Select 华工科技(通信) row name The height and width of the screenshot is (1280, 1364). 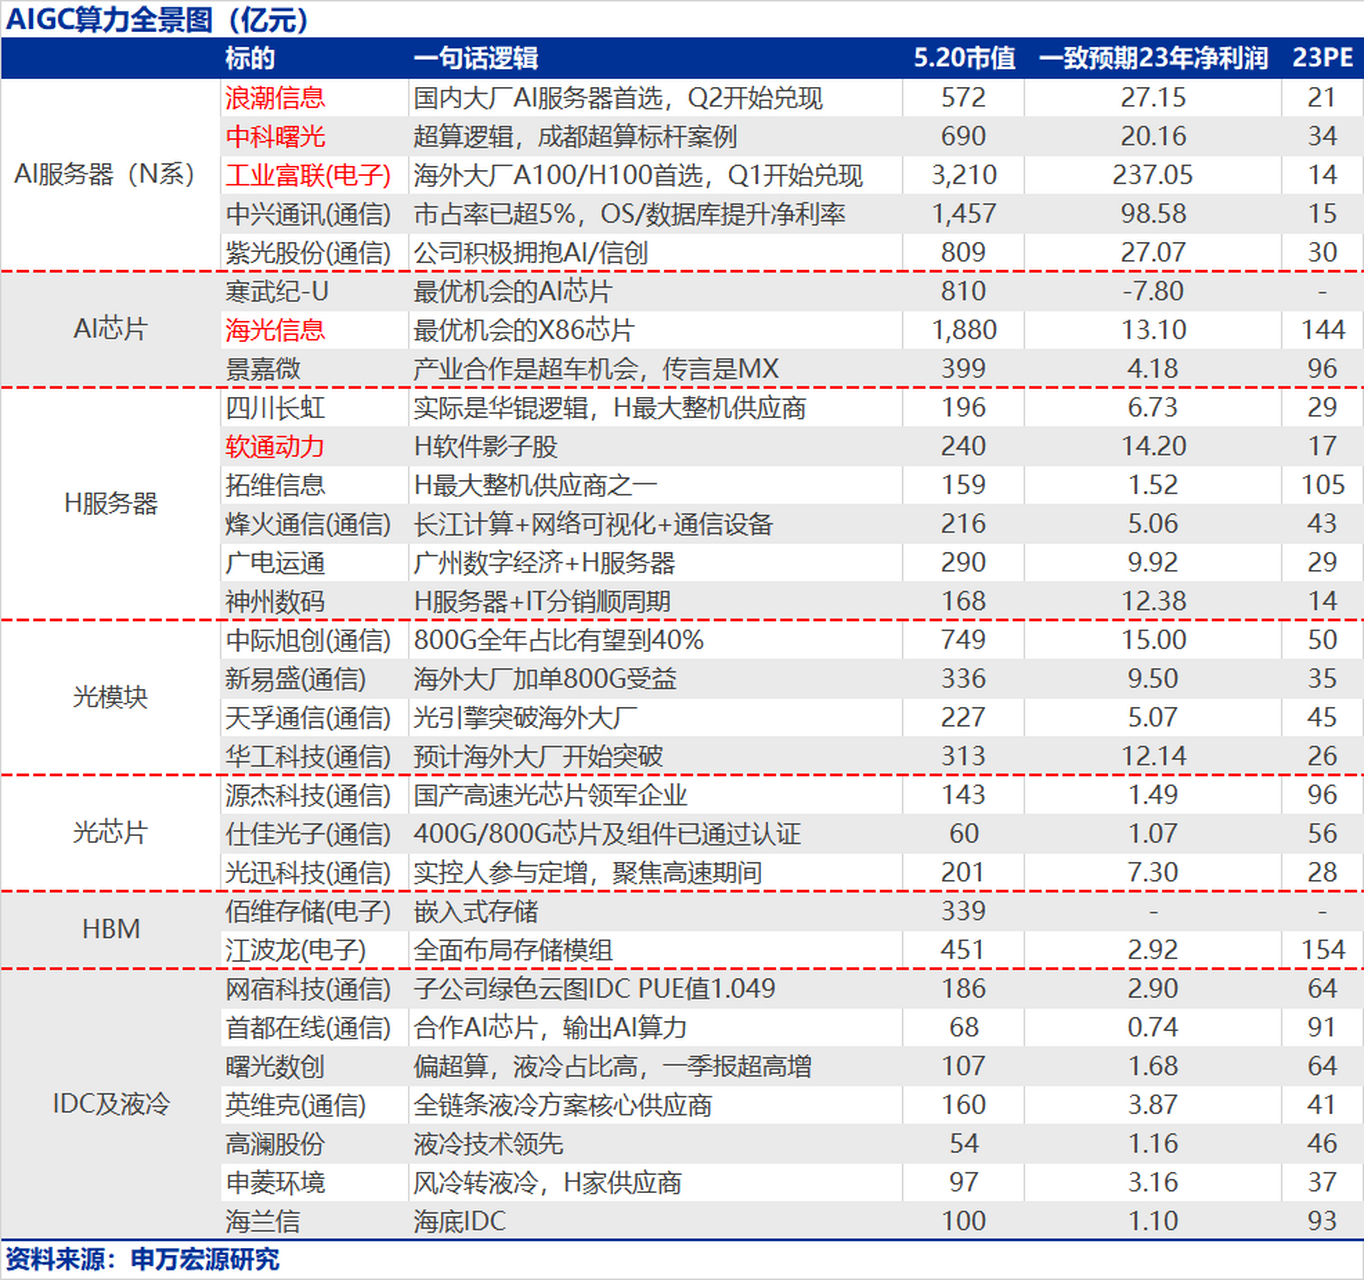[x=308, y=757]
